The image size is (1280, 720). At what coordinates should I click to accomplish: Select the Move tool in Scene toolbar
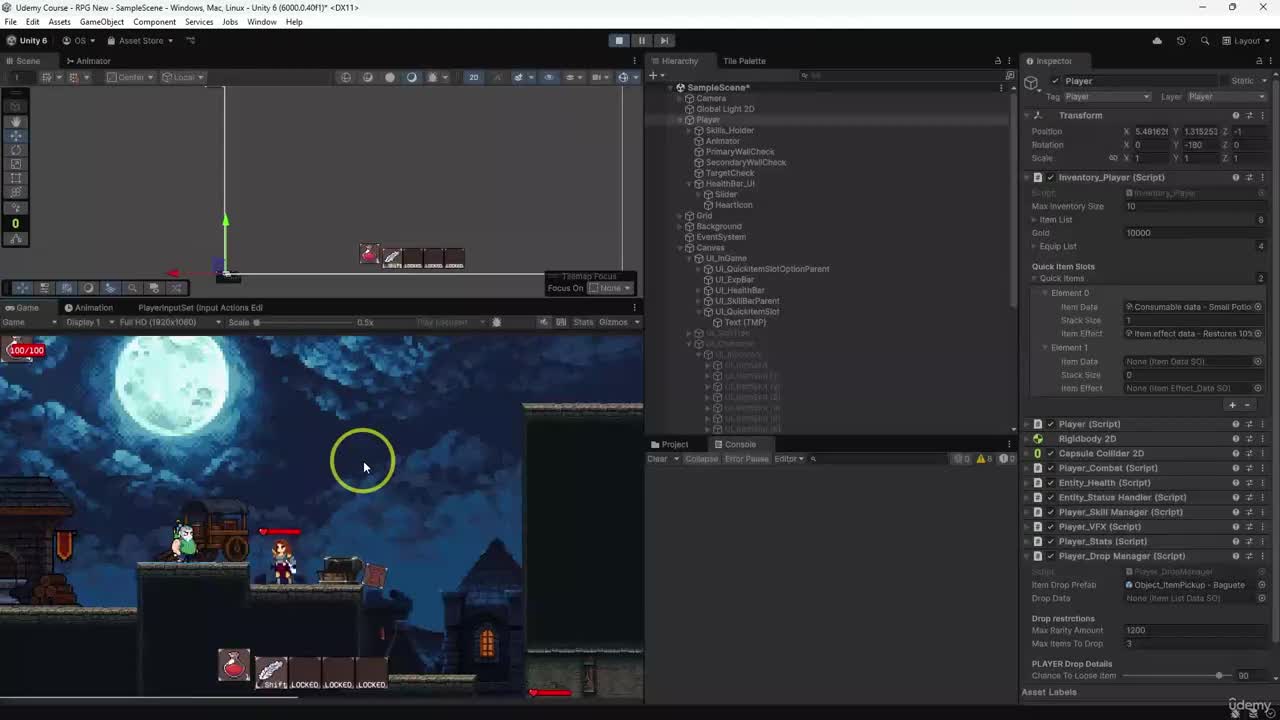click(x=15, y=135)
